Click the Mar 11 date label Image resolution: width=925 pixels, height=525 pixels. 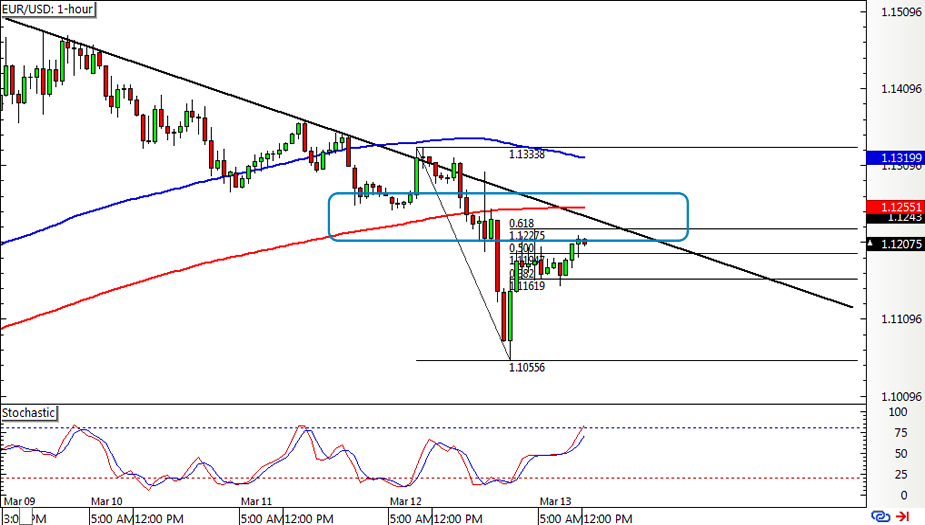[256, 501]
